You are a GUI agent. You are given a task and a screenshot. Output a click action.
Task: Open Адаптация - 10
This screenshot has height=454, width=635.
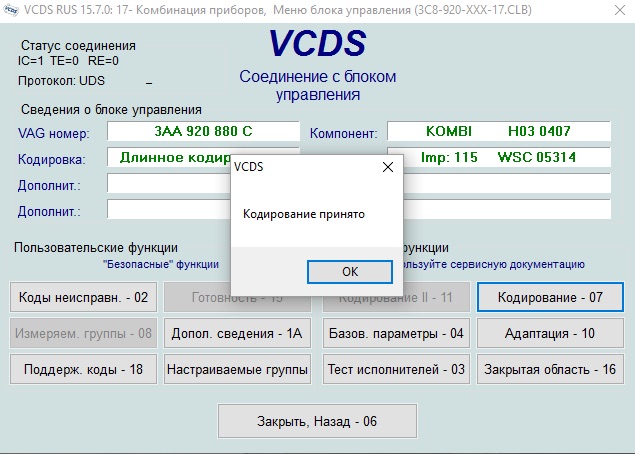click(x=550, y=333)
